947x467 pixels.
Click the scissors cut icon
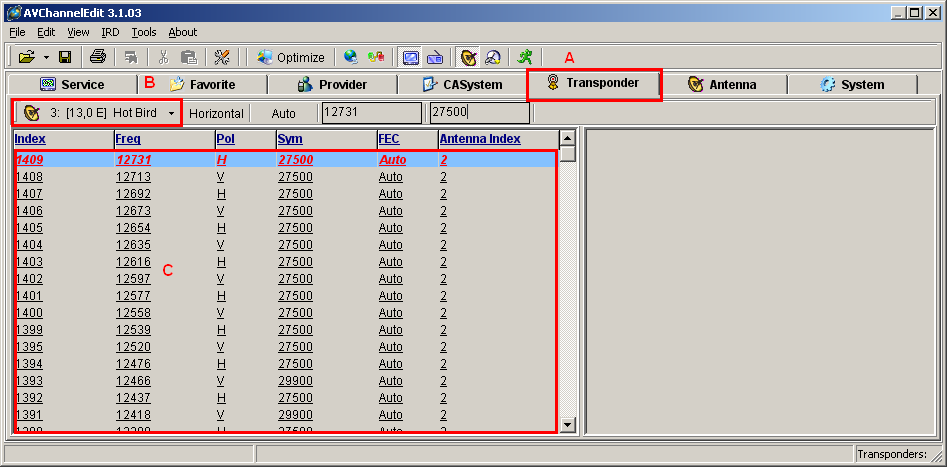pyautogui.click(x=164, y=57)
